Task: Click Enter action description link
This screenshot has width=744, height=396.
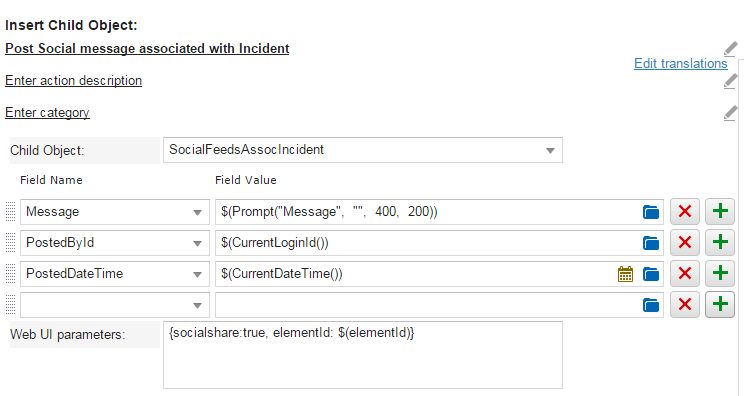Action: click(74, 81)
